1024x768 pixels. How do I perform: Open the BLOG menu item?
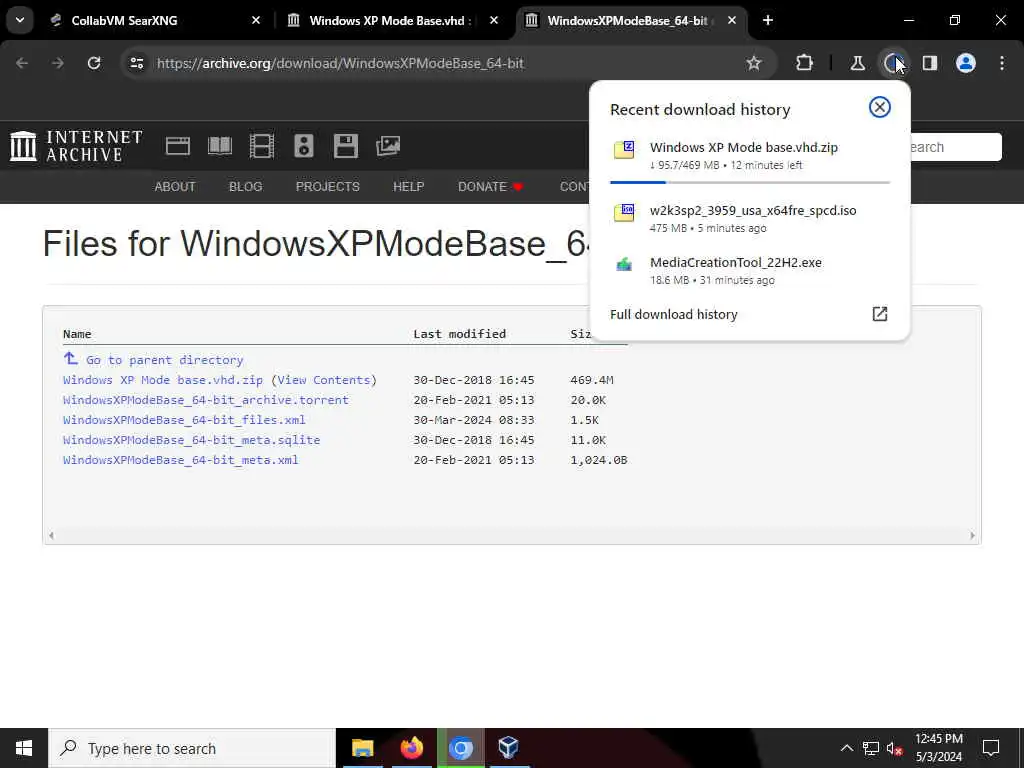pyautogui.click(x=246, y=187)
